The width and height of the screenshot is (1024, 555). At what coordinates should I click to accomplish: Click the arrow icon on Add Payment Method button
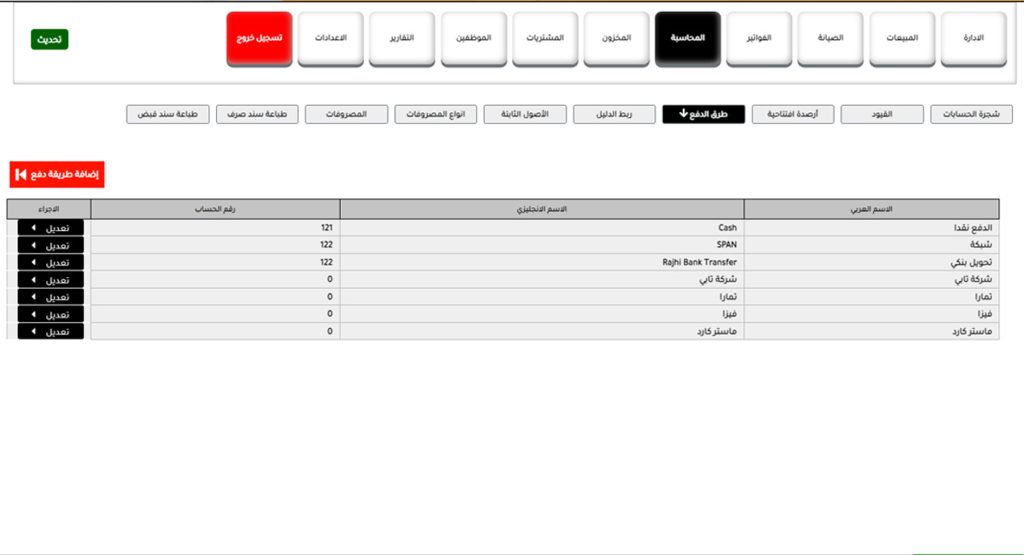[x=21, y=175]
